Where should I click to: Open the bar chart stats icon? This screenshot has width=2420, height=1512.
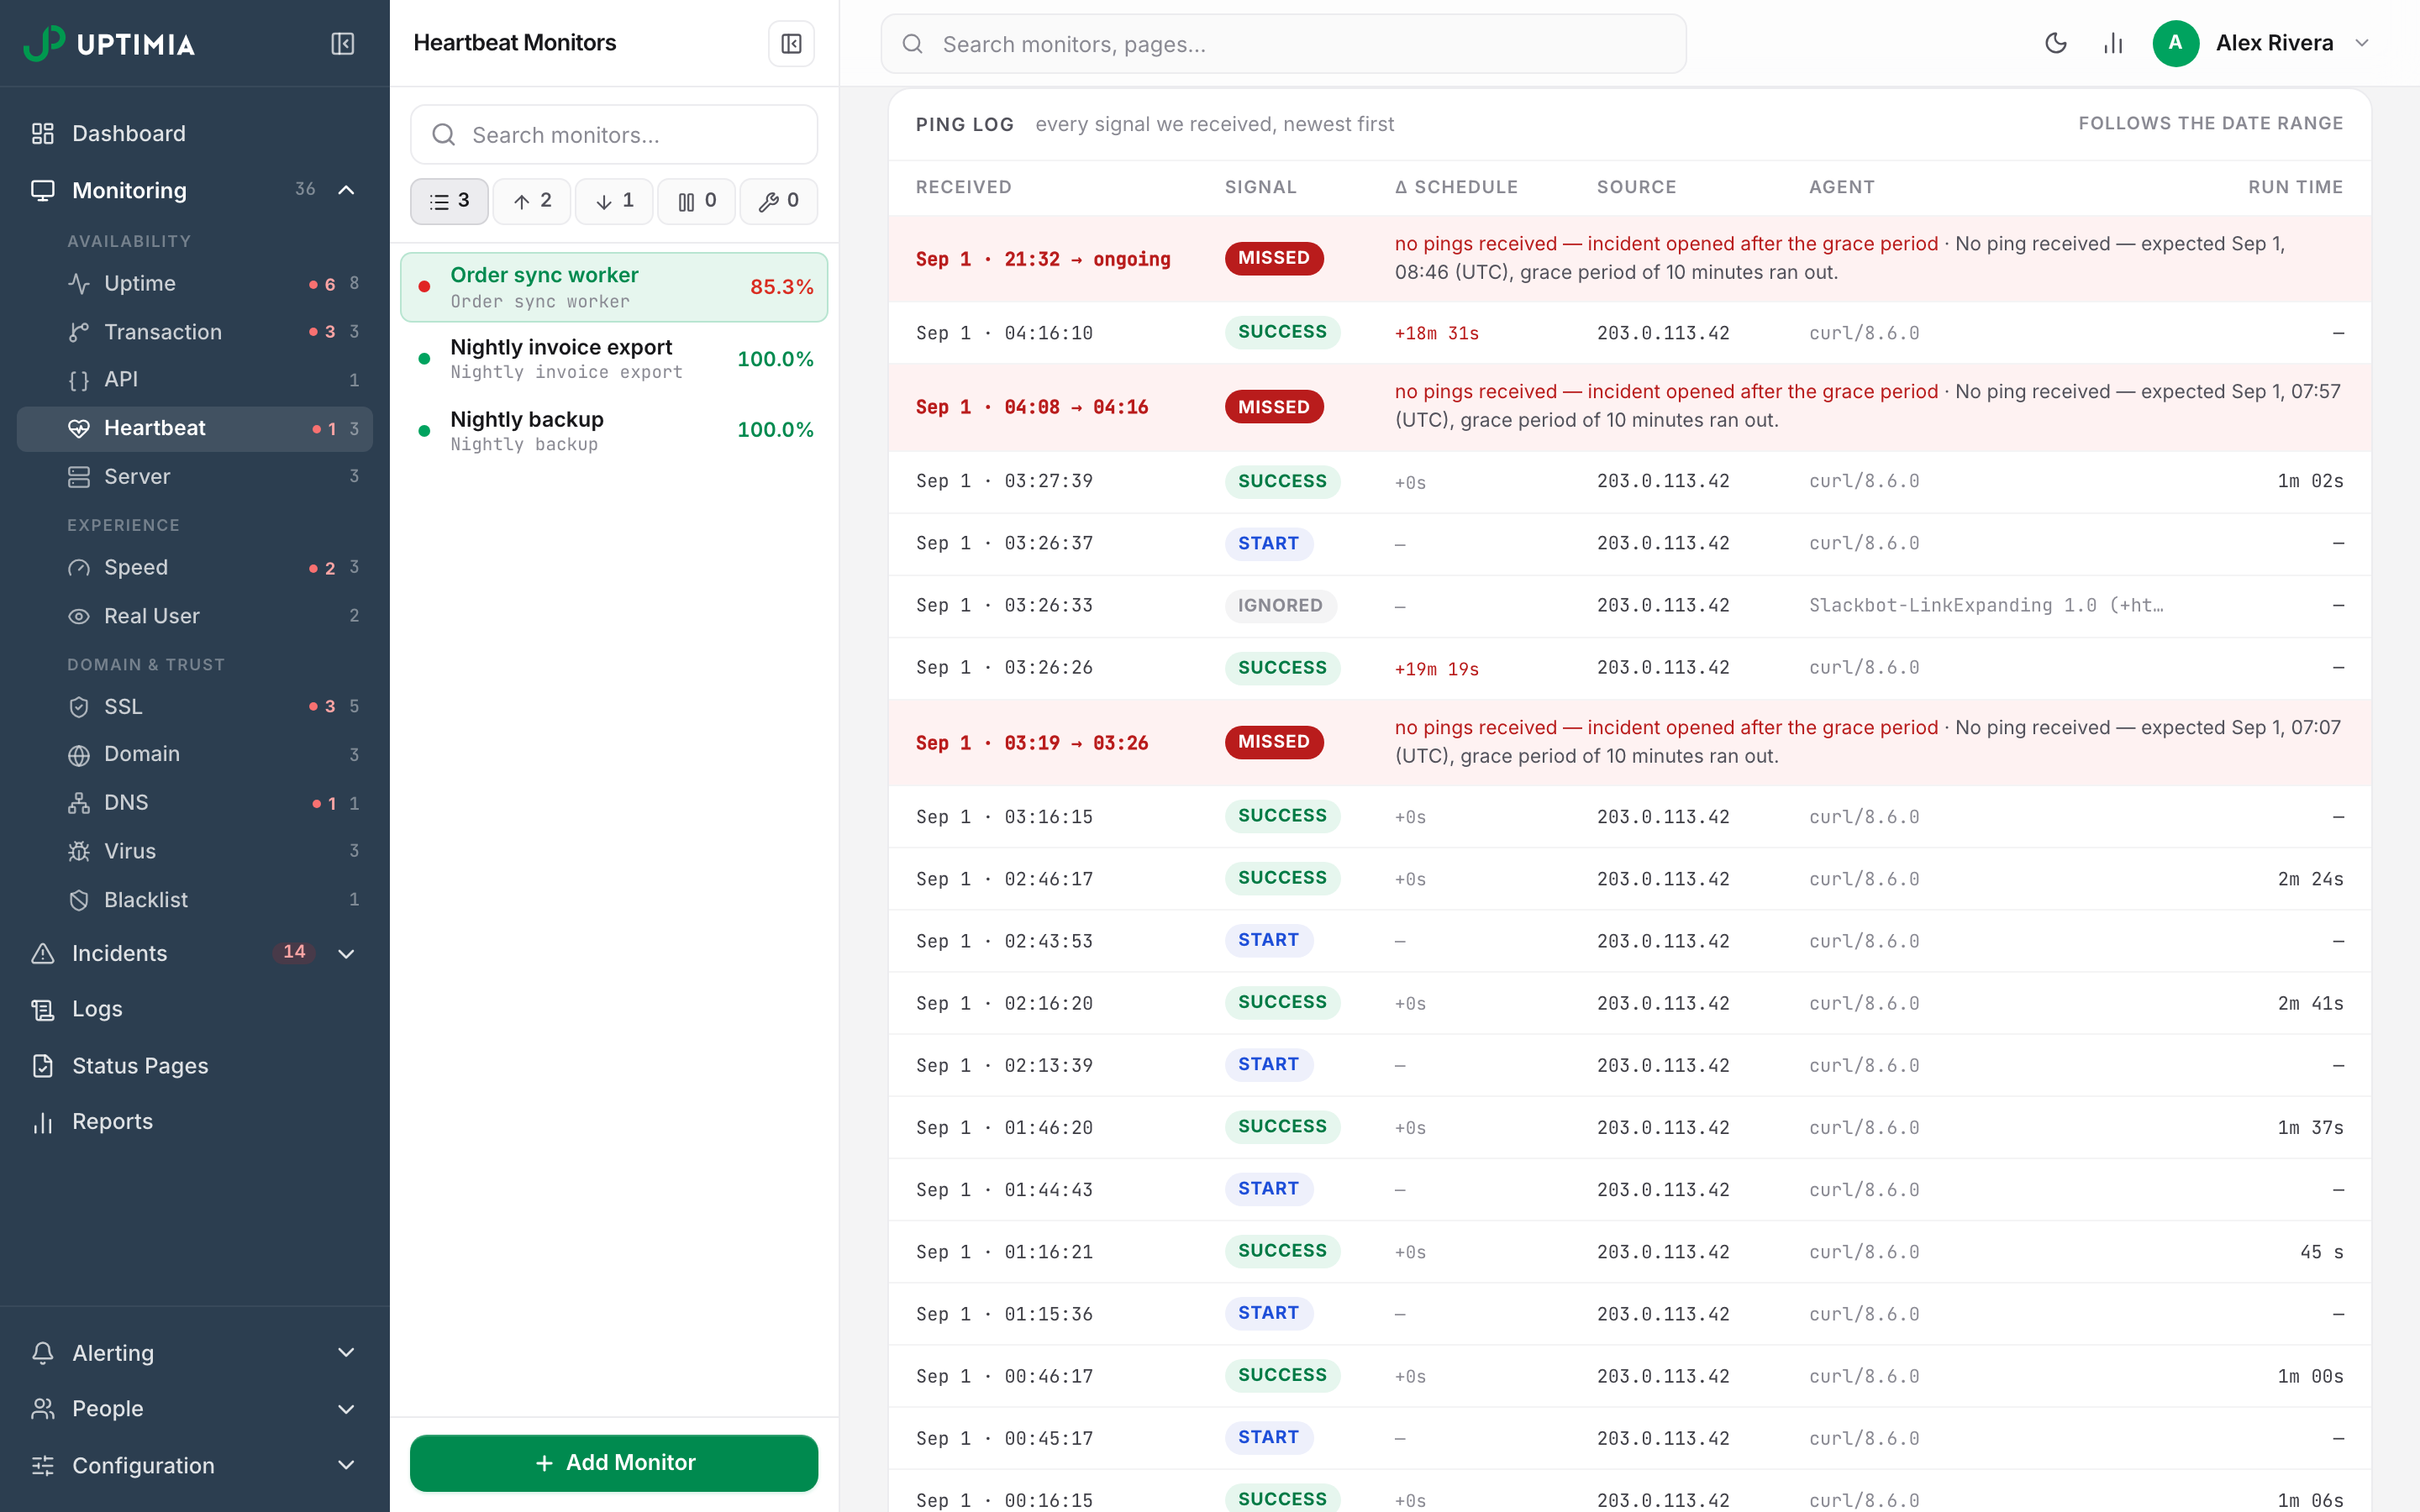(2113, 43)
